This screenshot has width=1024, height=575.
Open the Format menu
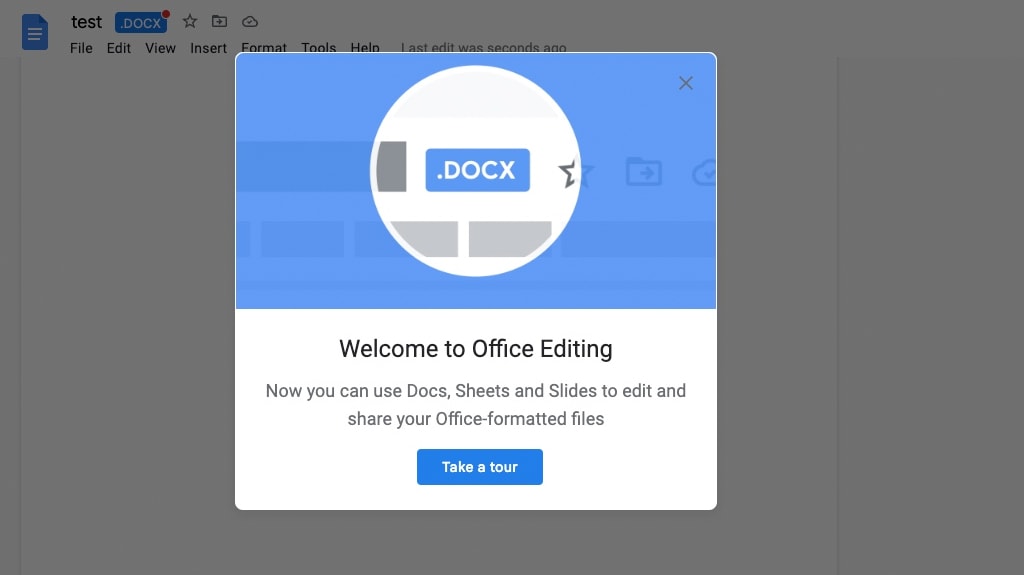(x=264, y=48)
